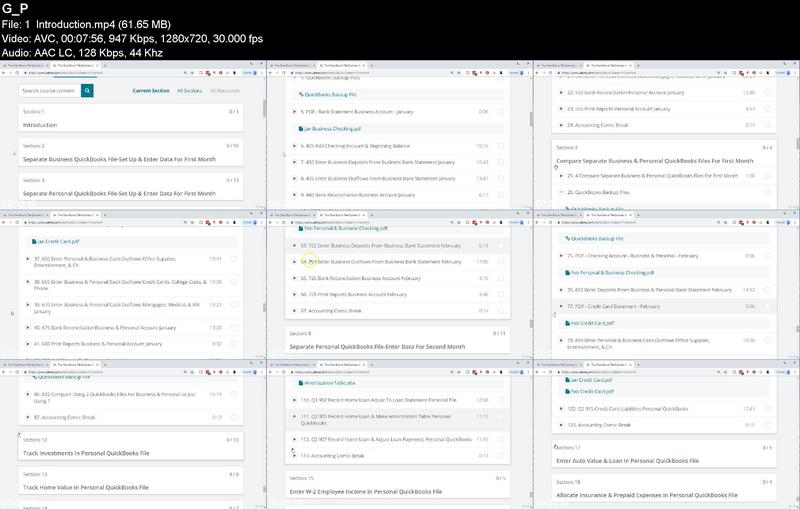
Task: Expand Section 1 Introduction
Action: point(131,118)
